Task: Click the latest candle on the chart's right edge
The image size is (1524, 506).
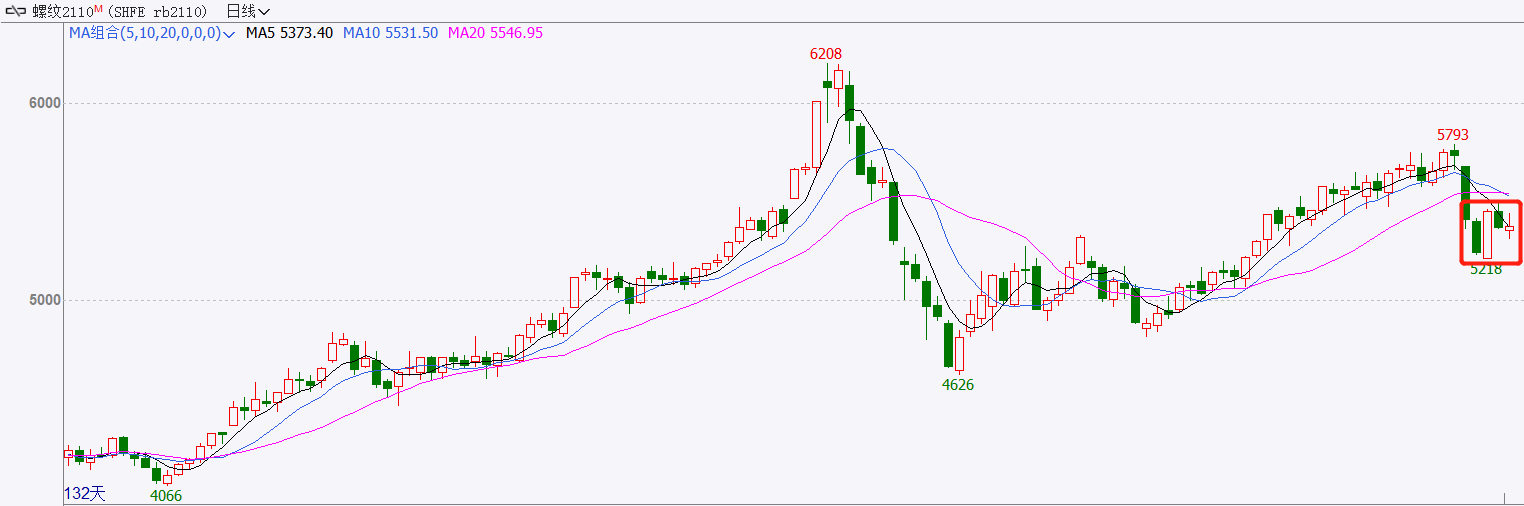Action: pos(1509,228)
